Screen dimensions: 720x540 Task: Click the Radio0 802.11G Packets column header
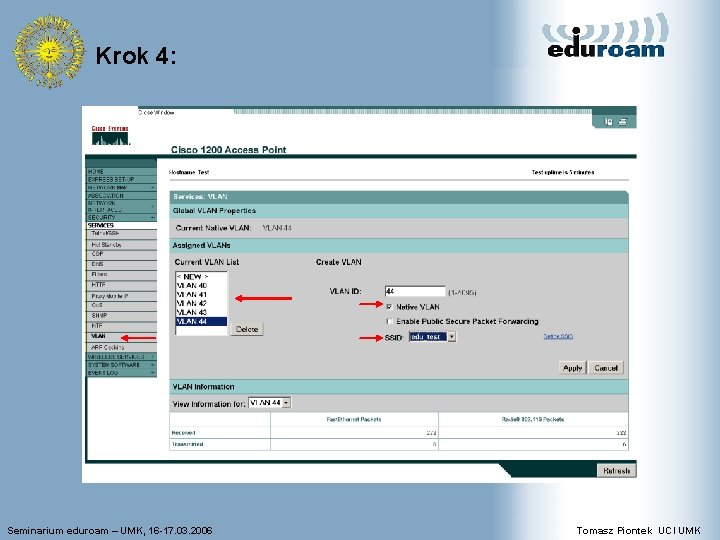pos(533,419)
